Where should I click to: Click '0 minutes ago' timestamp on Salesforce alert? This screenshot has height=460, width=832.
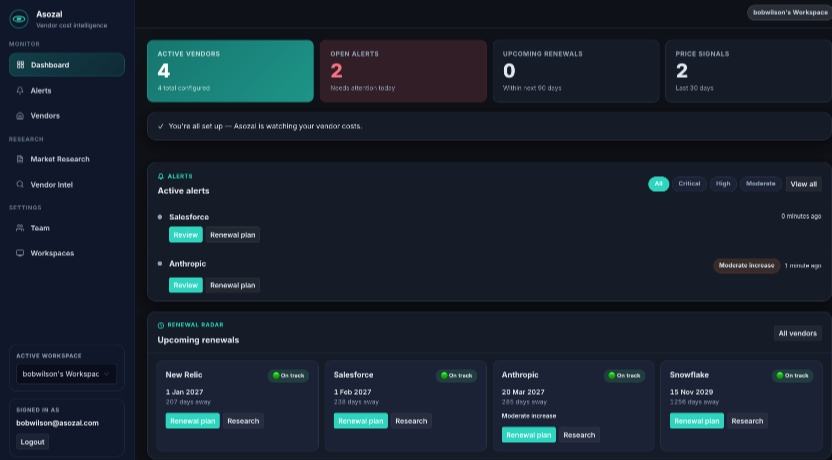801,216
